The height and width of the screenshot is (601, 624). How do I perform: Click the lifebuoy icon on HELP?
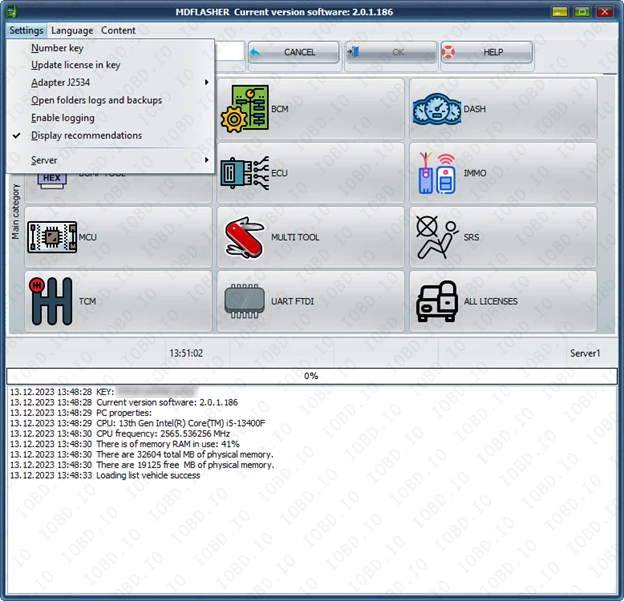[448, 52]
